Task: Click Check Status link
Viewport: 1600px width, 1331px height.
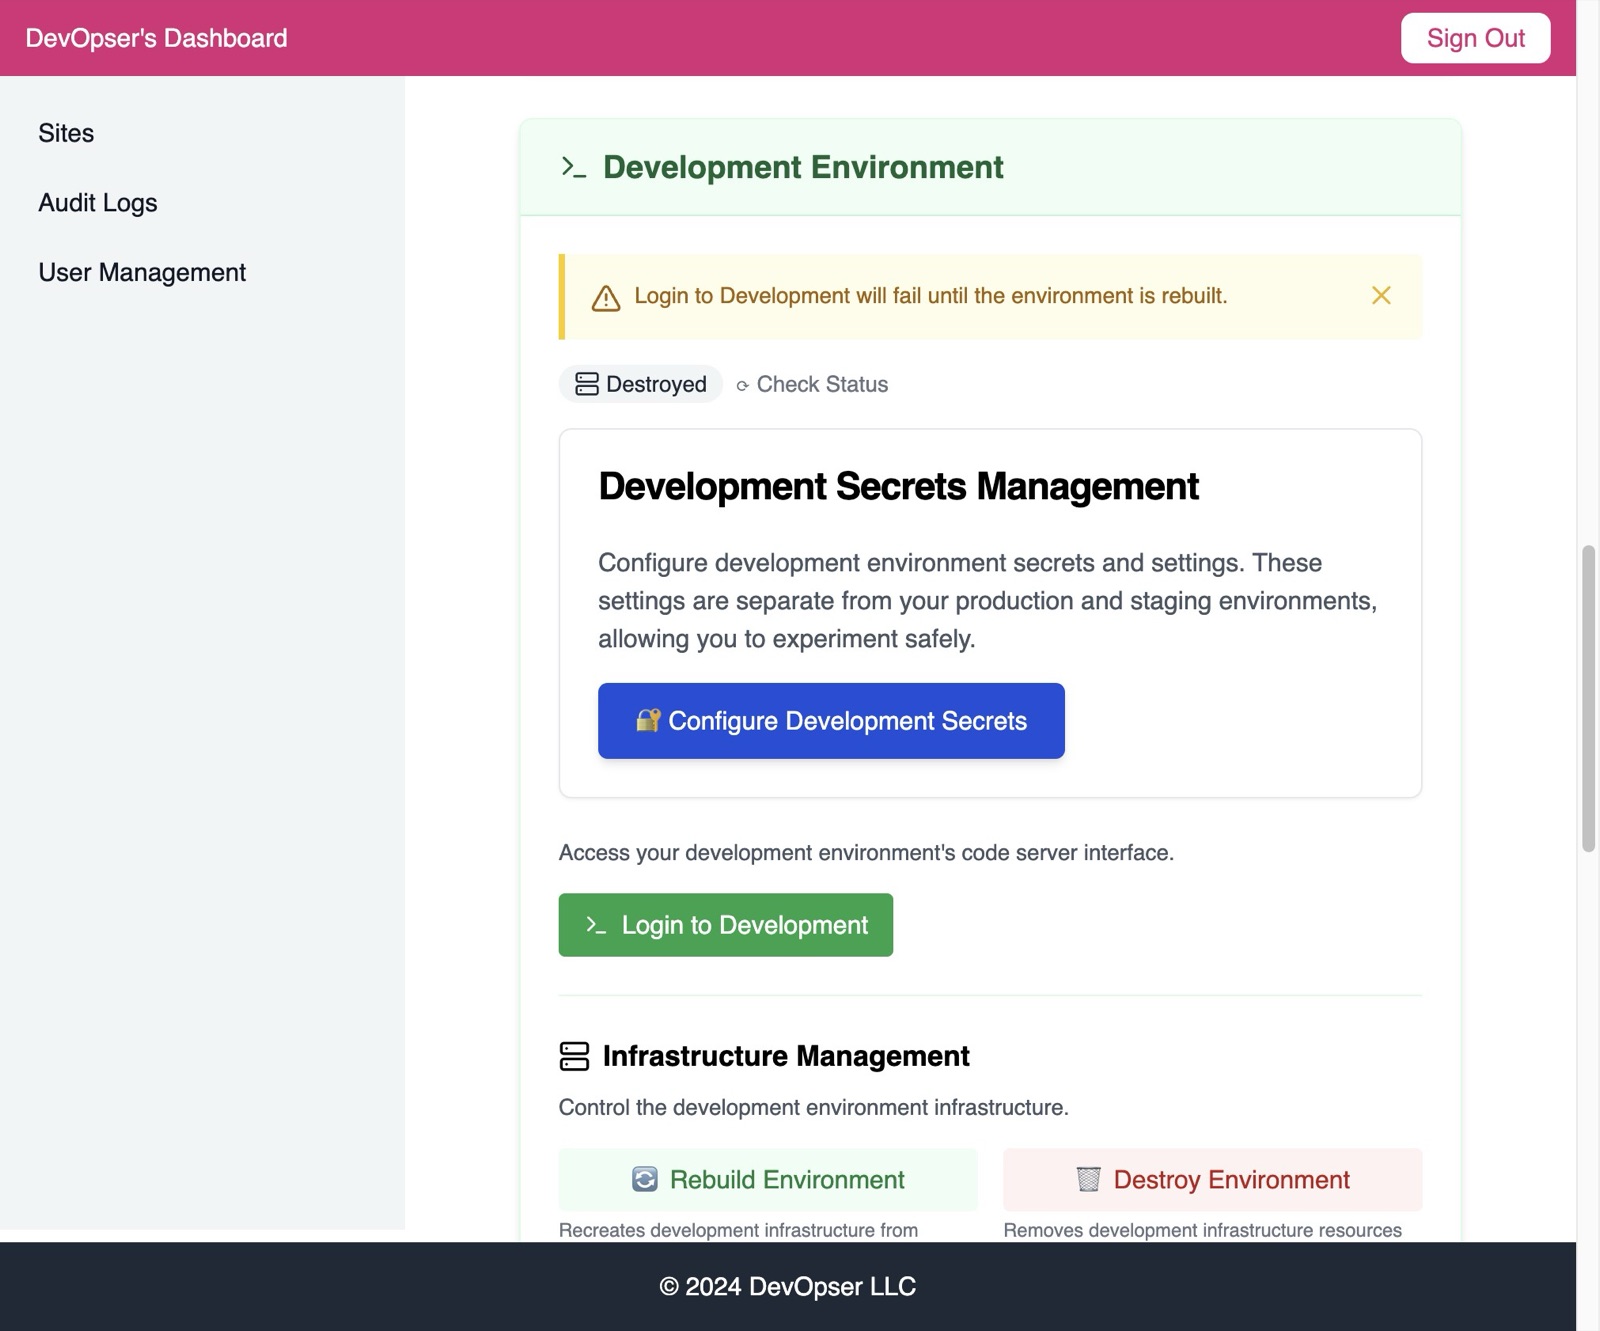Action: click(811, 384)
